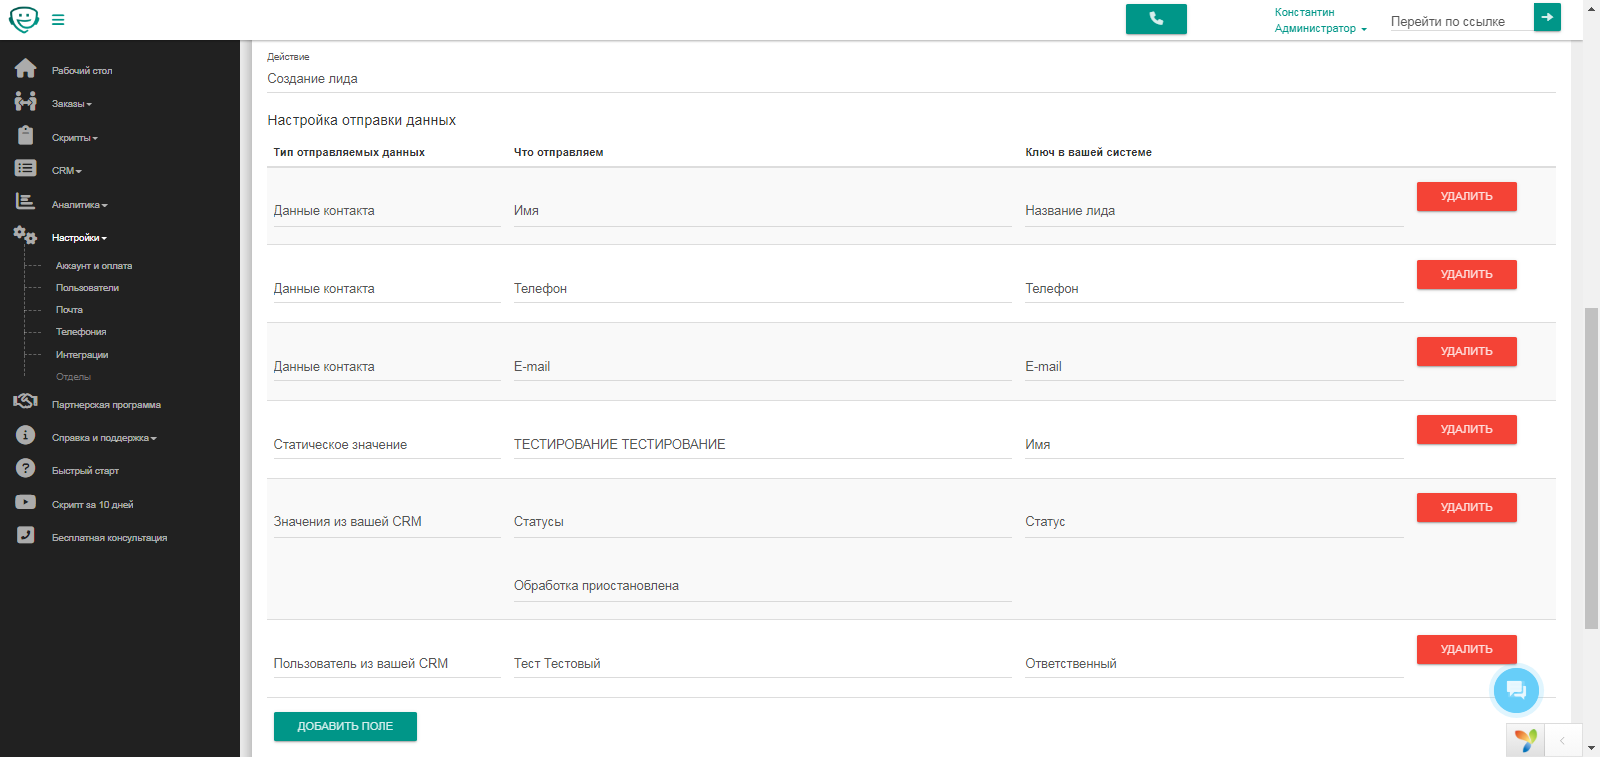Click the home icon for Рабочий стол
This screenshot has width=1600, height=757.
[25, 69]
